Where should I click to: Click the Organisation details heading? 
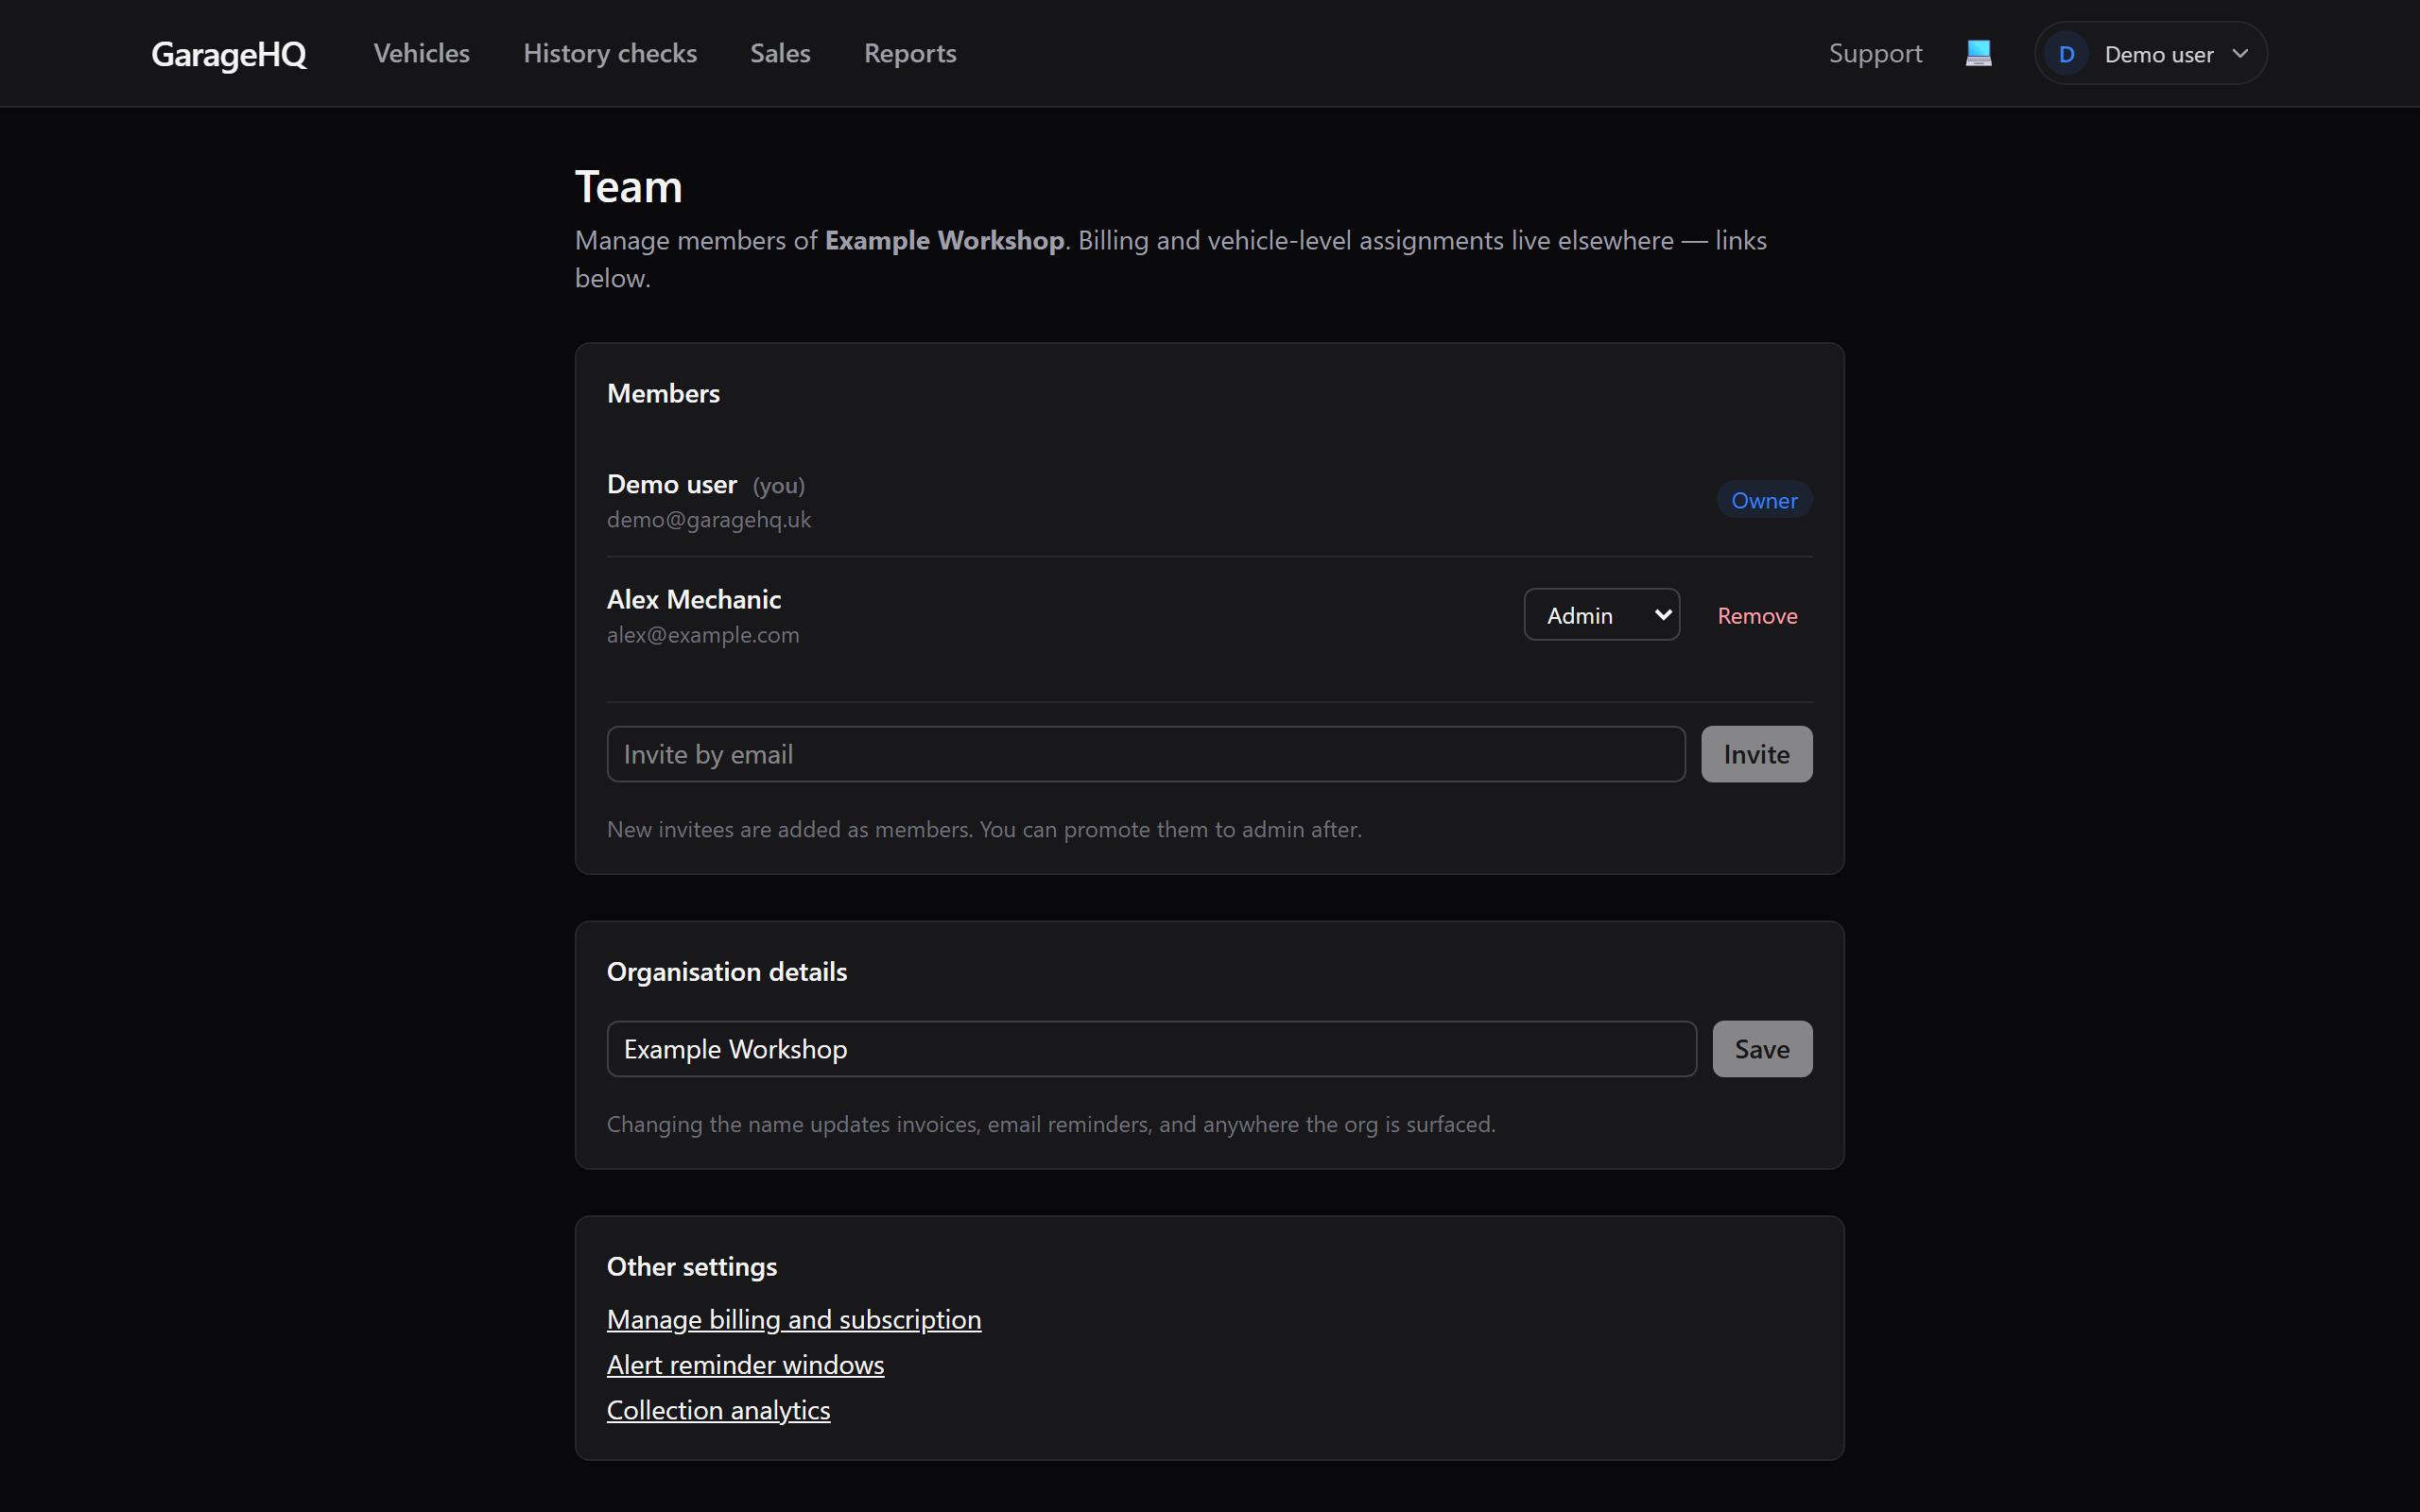click(727, 972)
